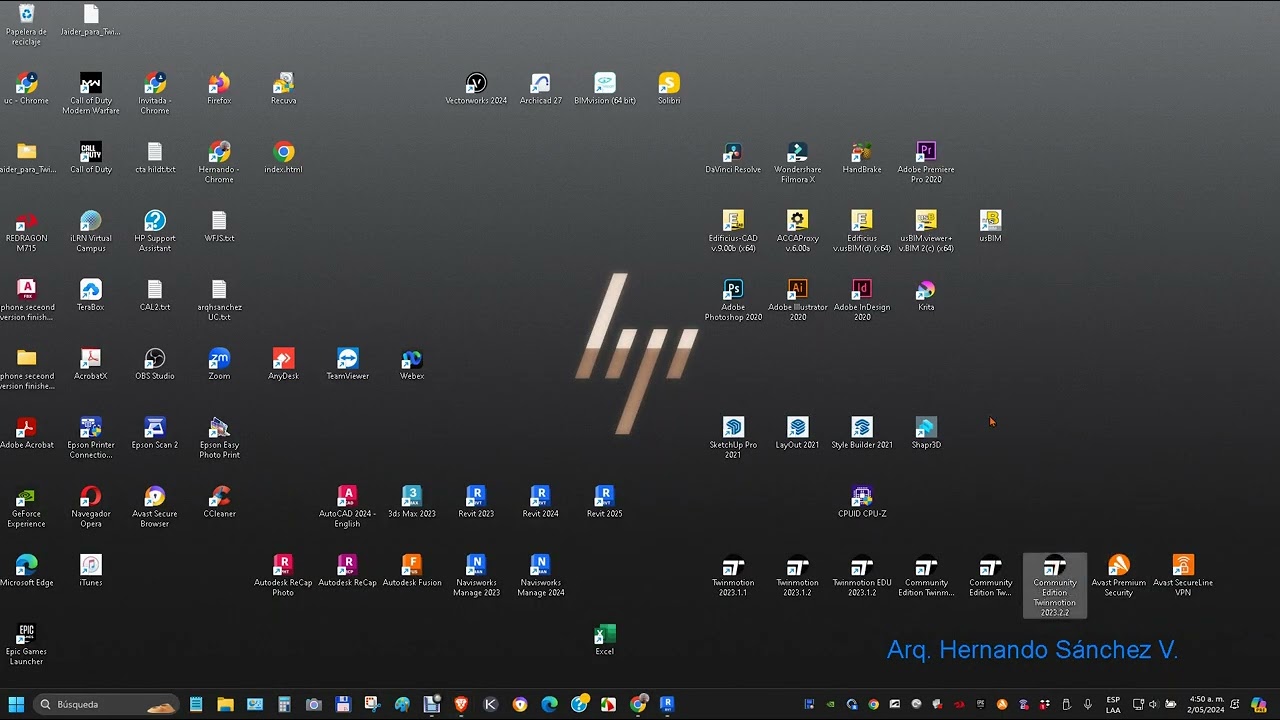Open the volume control in system tray

point(1153,704)
